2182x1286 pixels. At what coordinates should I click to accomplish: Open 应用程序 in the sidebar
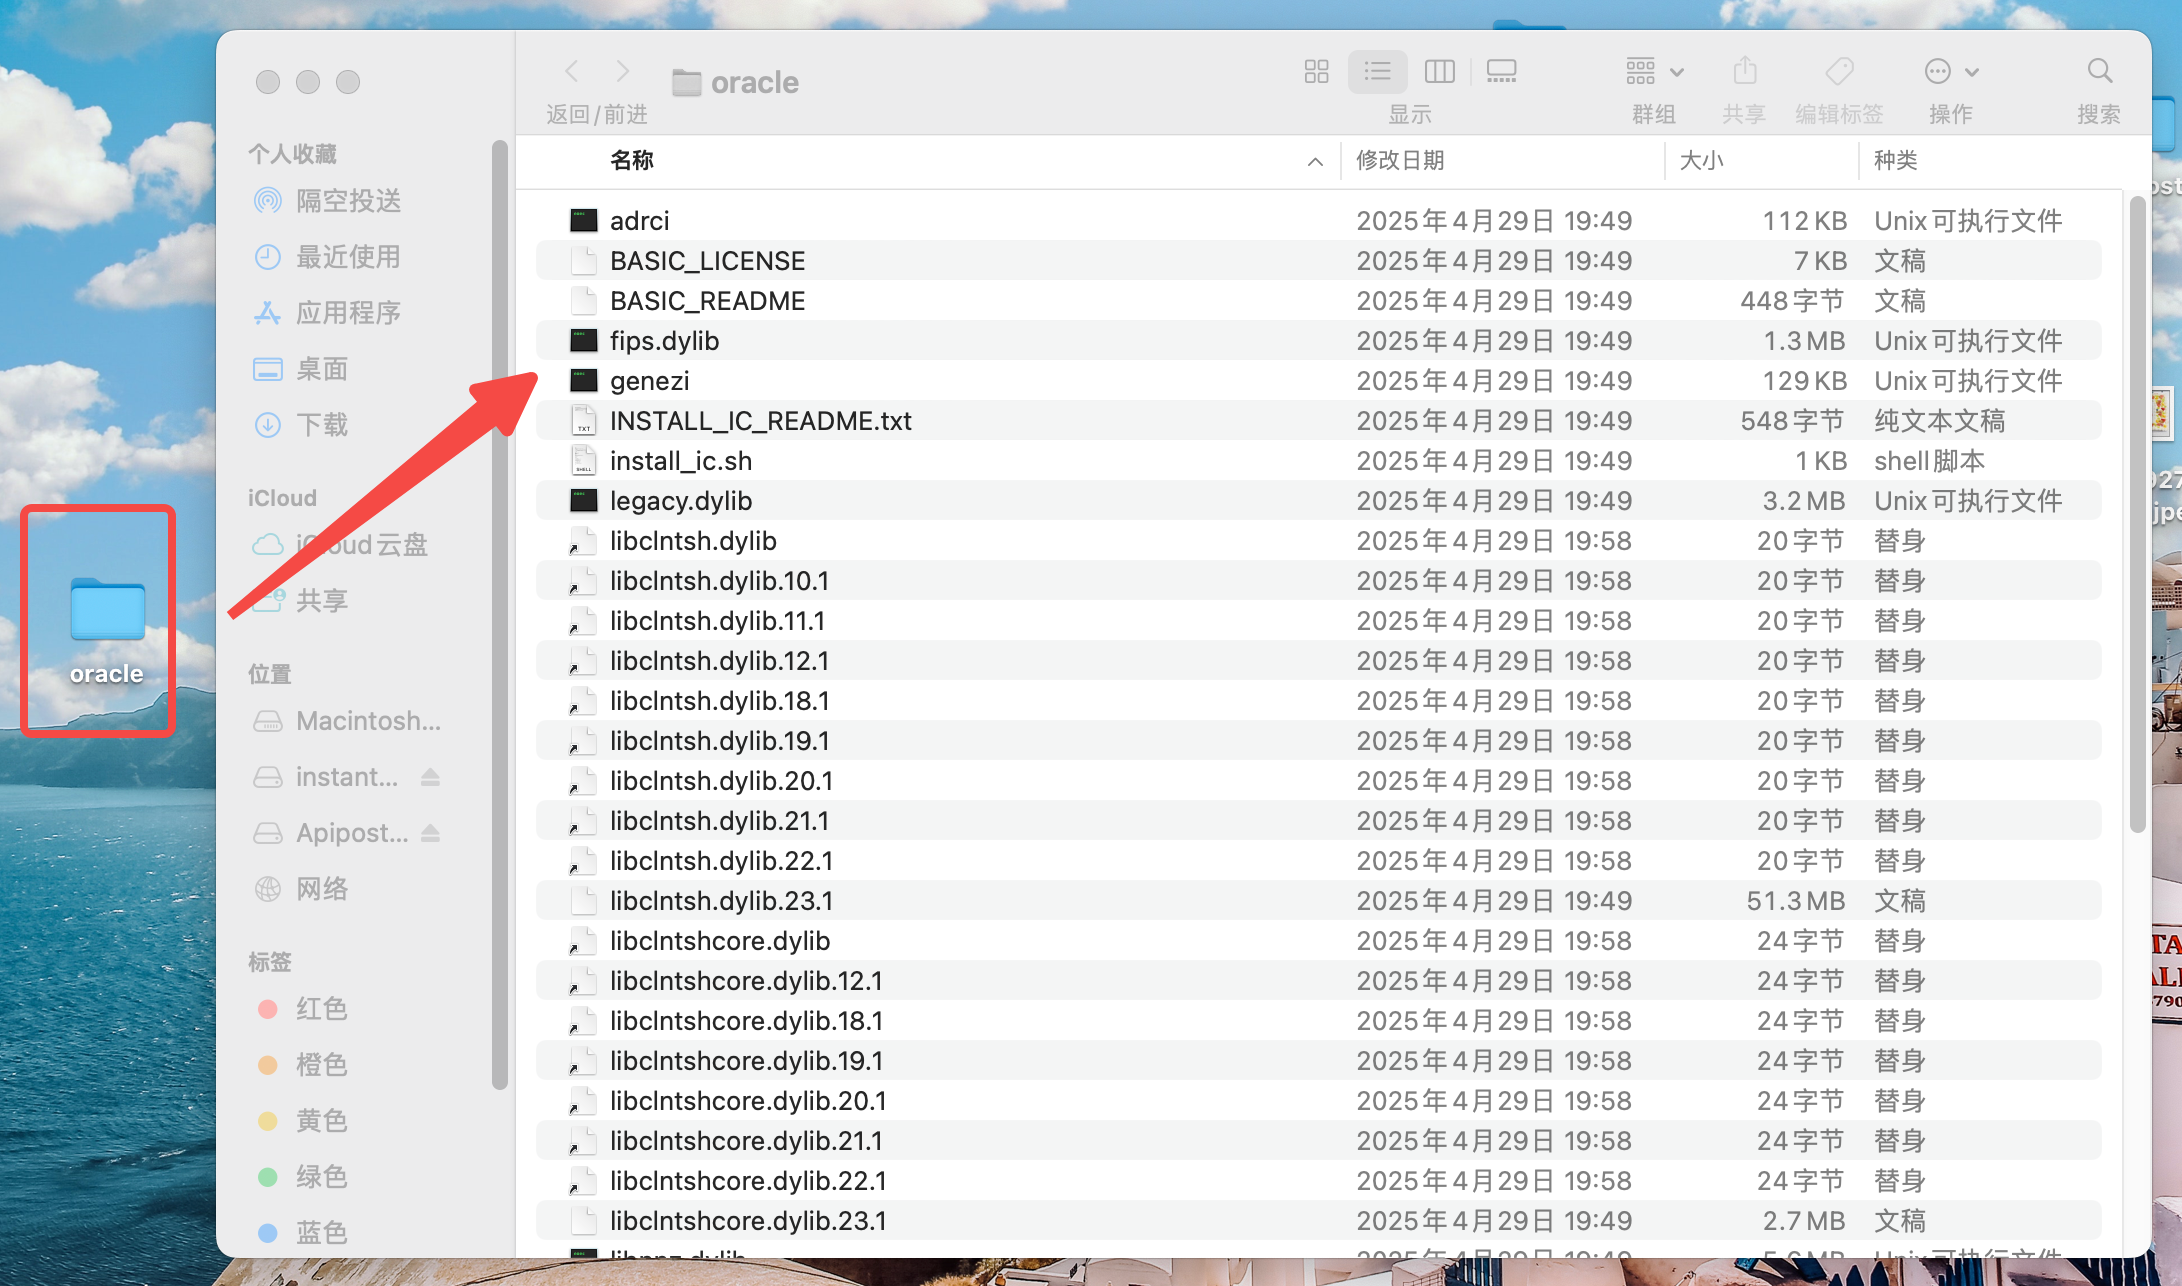click(x=350, y=313)
